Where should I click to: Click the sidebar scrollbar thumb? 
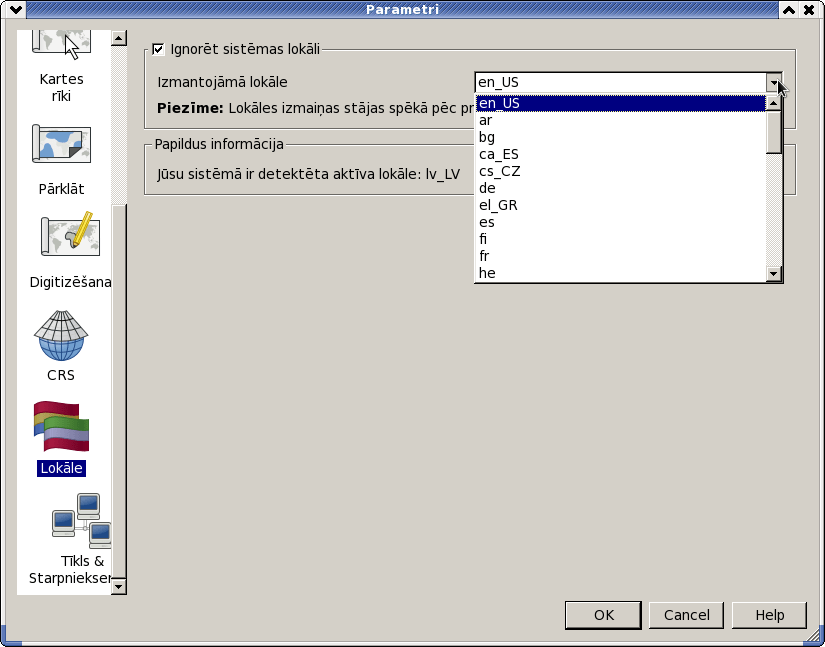[119, 391]
